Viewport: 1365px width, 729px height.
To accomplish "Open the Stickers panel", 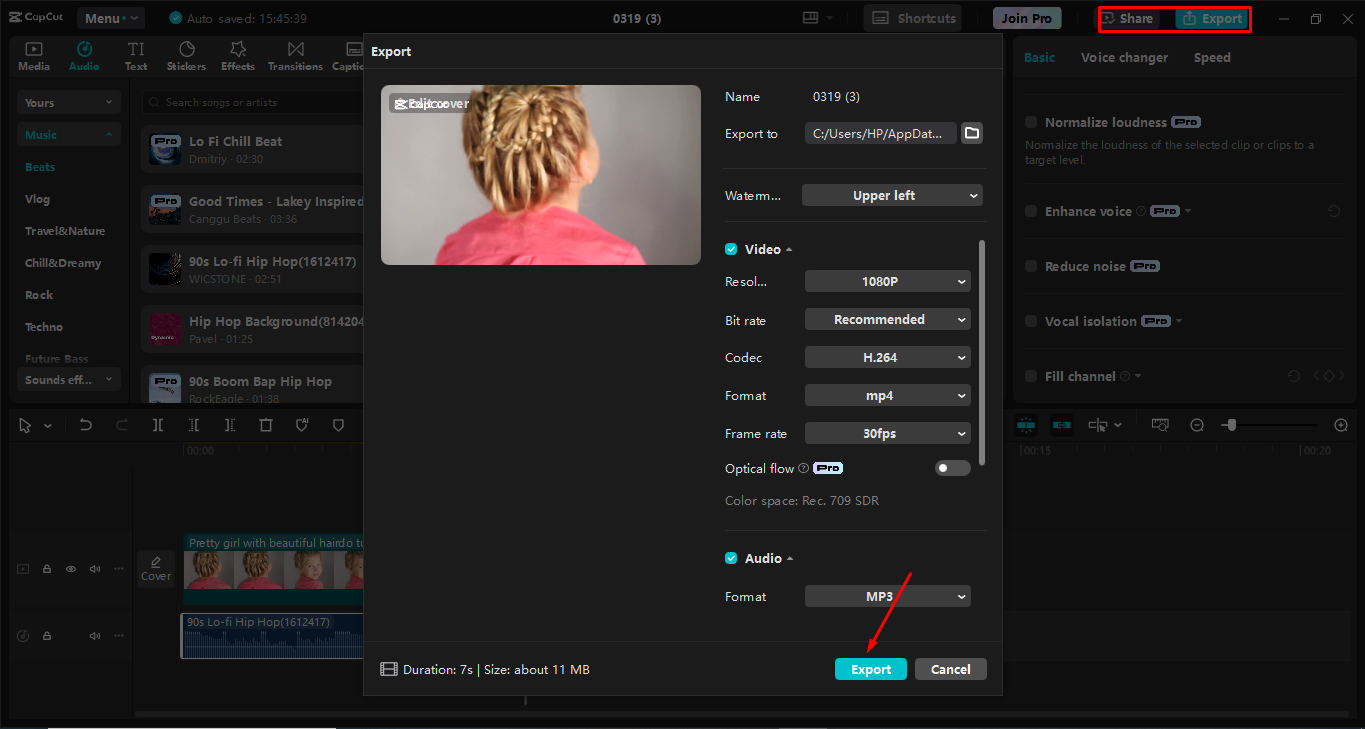I will 186,55.
